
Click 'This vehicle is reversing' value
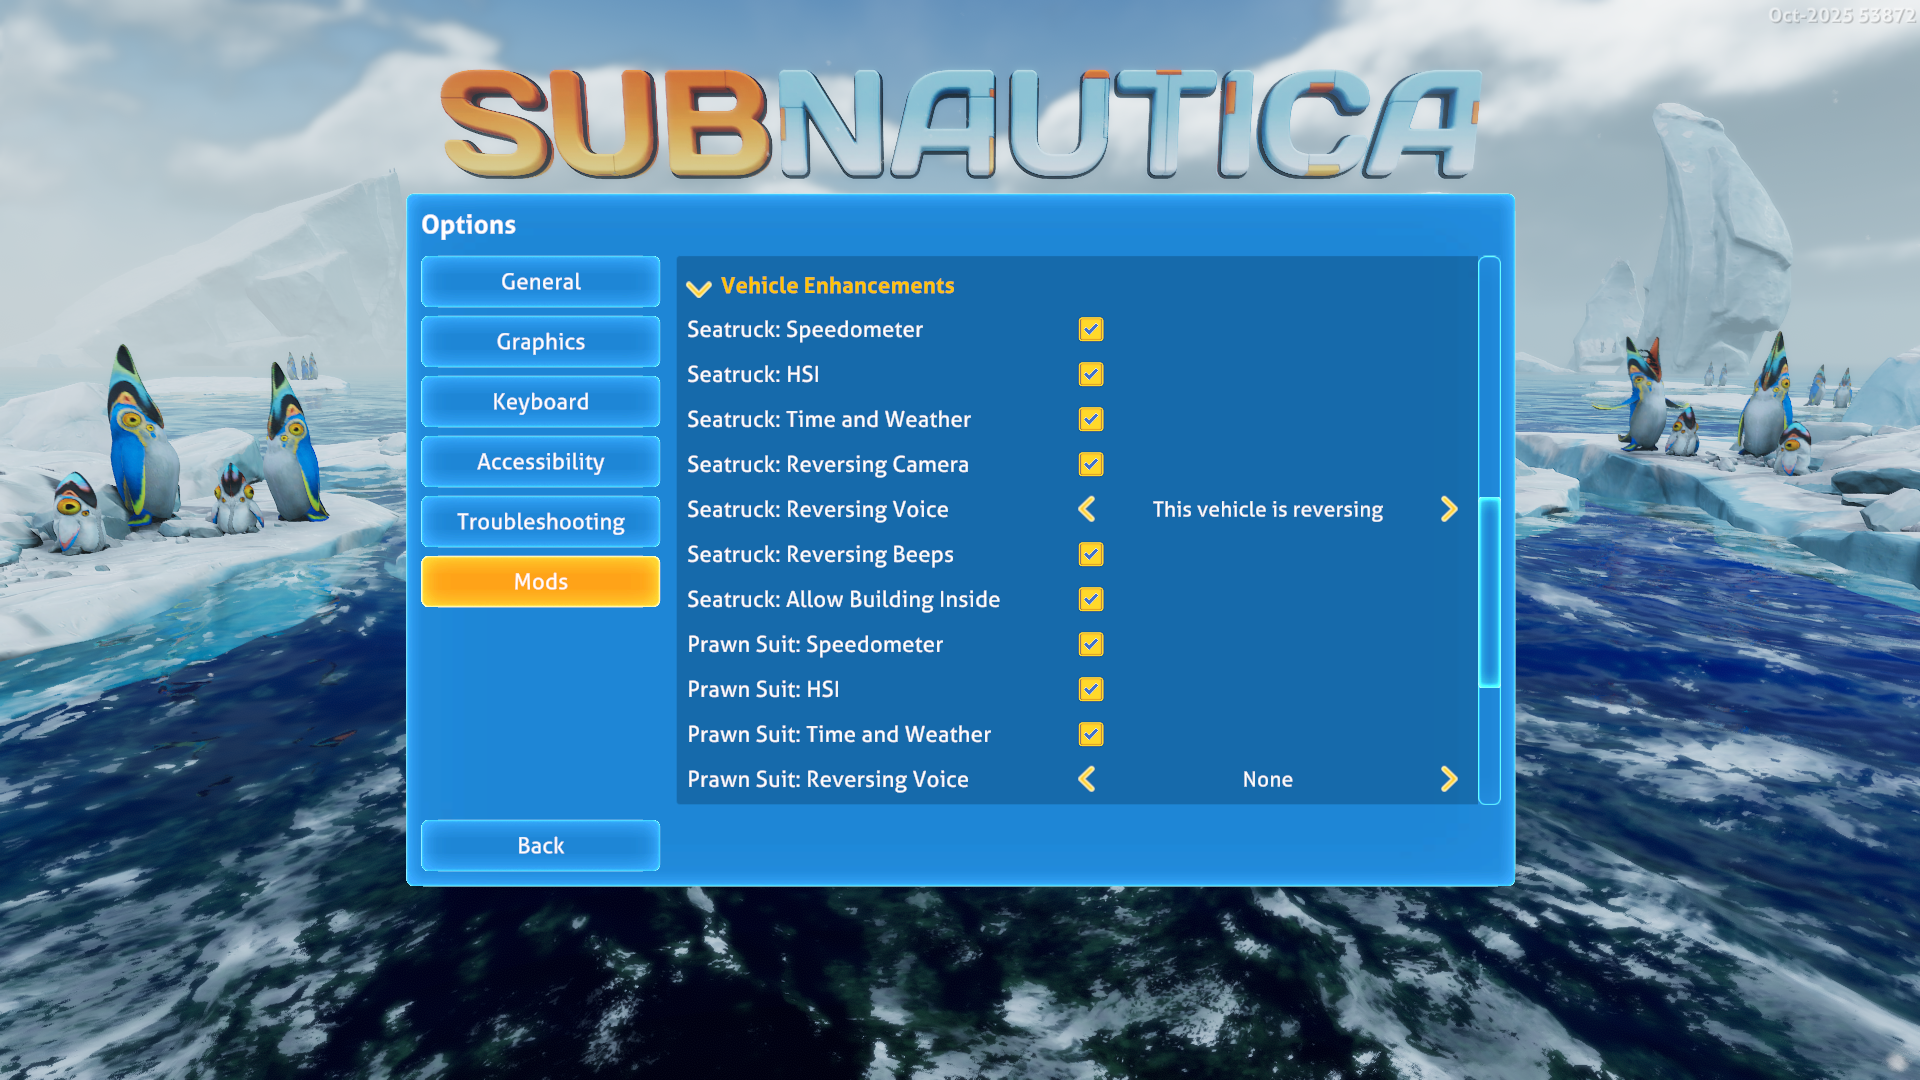tap(1267, 510)
